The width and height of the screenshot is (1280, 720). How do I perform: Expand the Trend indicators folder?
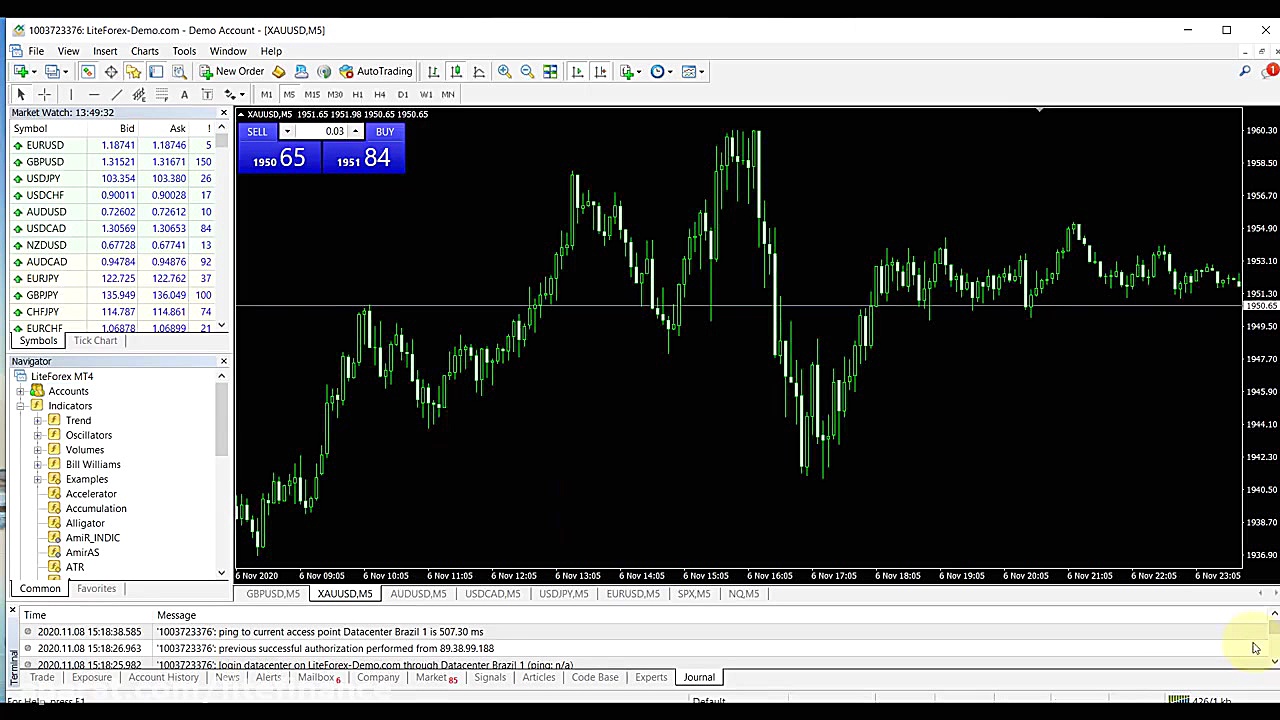pos(38,421)
